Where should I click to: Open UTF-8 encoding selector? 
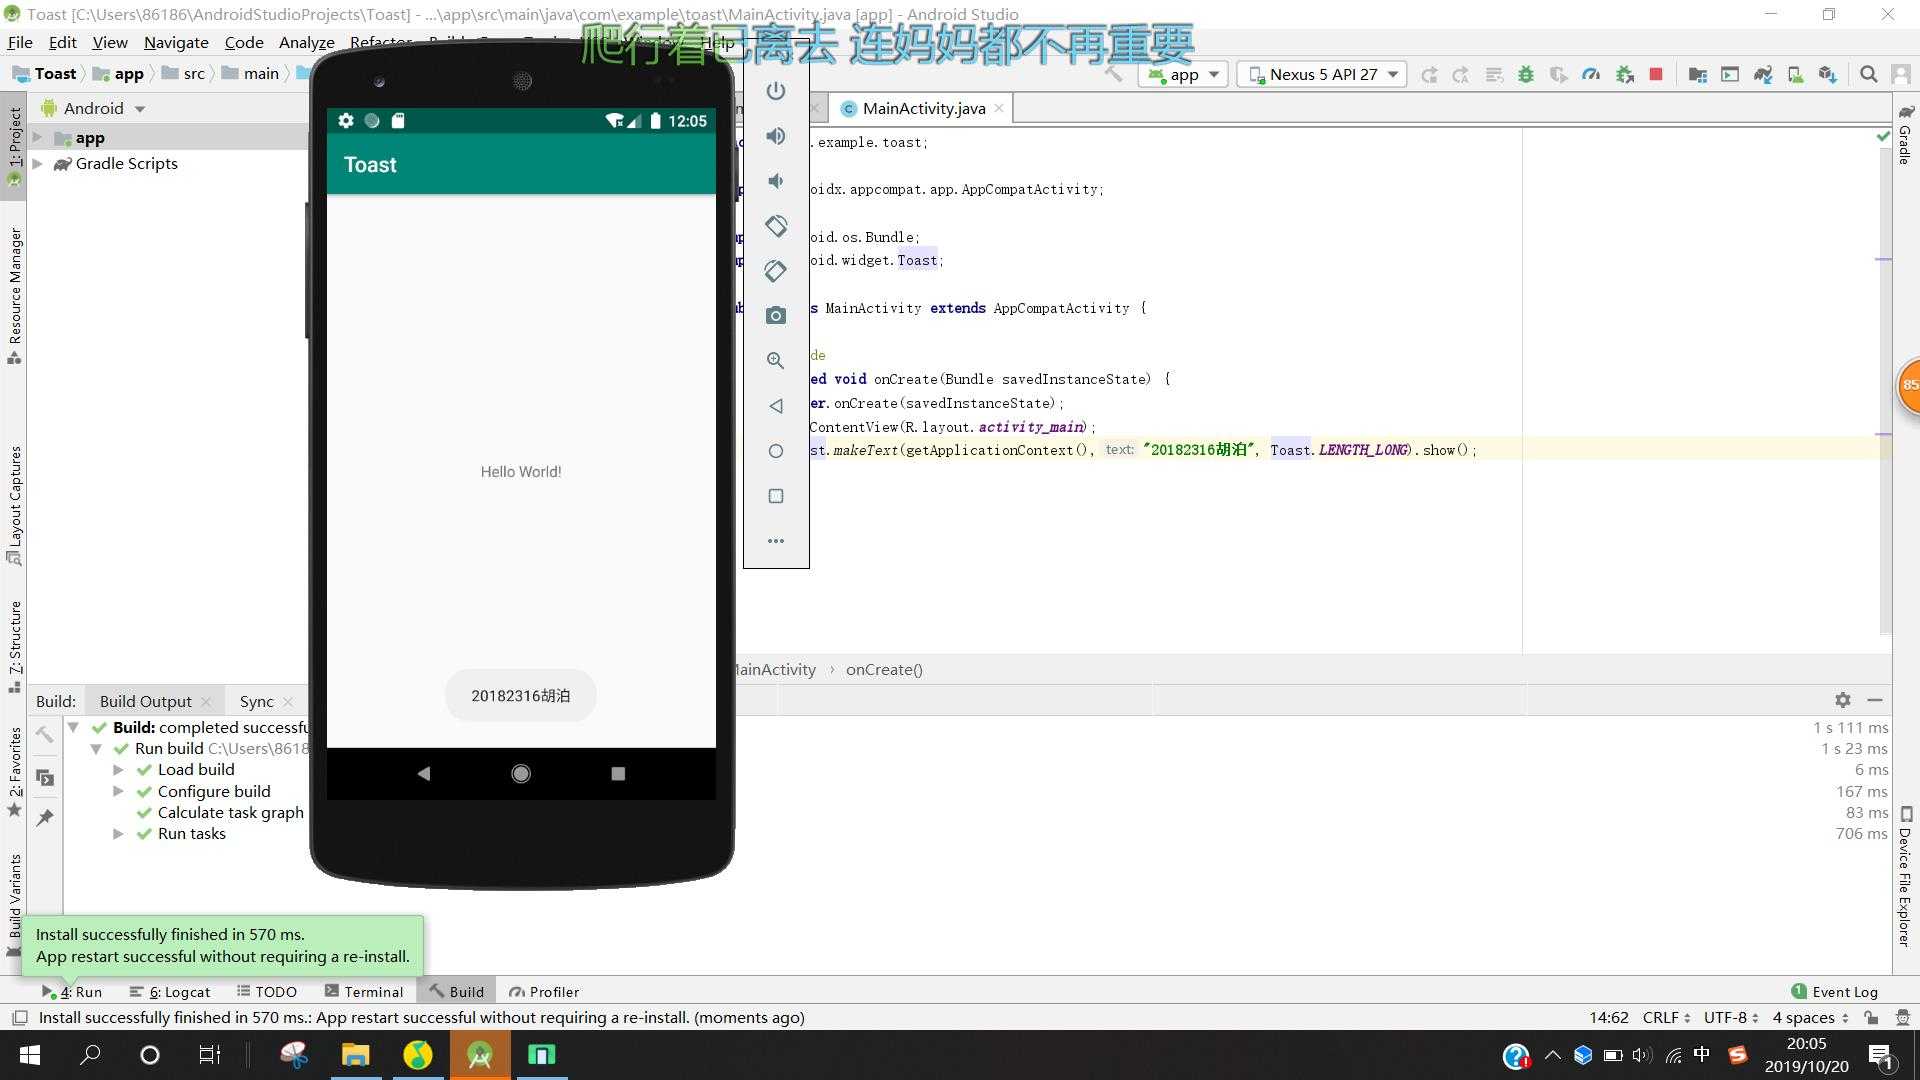1731,1017
